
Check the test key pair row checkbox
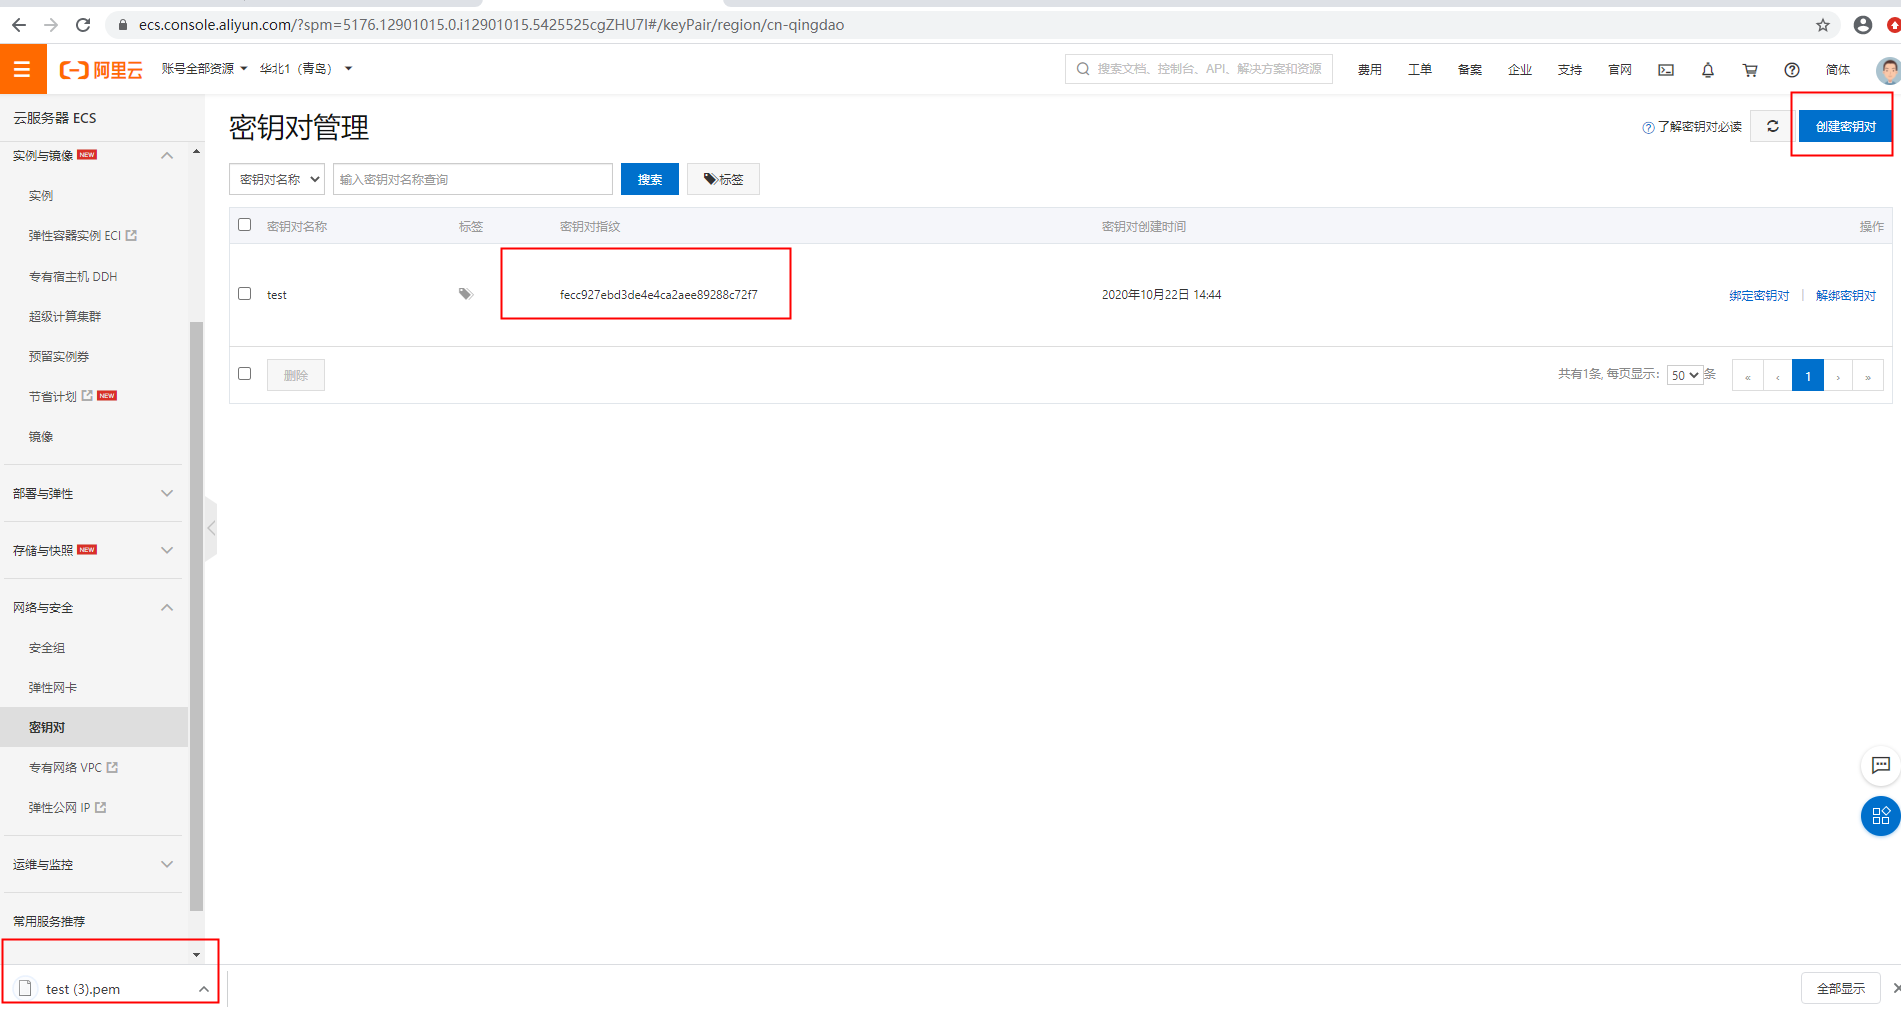[x=244, y=294]
